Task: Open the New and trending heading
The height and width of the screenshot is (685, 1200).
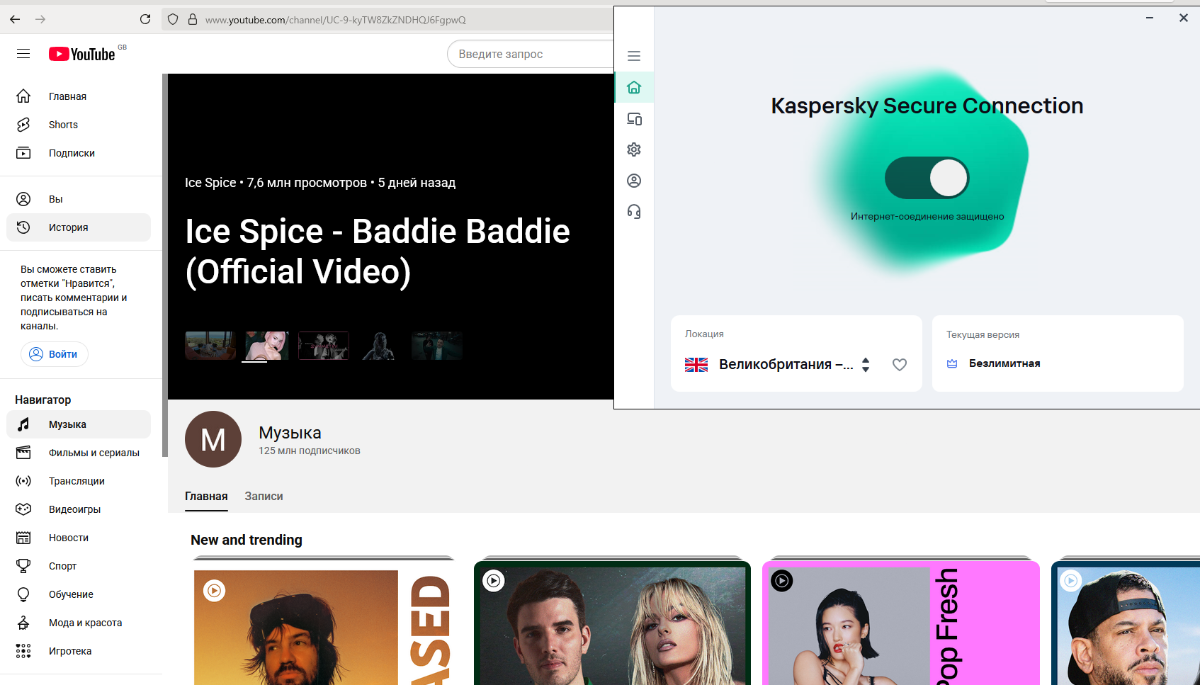Action: tap(246, 540)
